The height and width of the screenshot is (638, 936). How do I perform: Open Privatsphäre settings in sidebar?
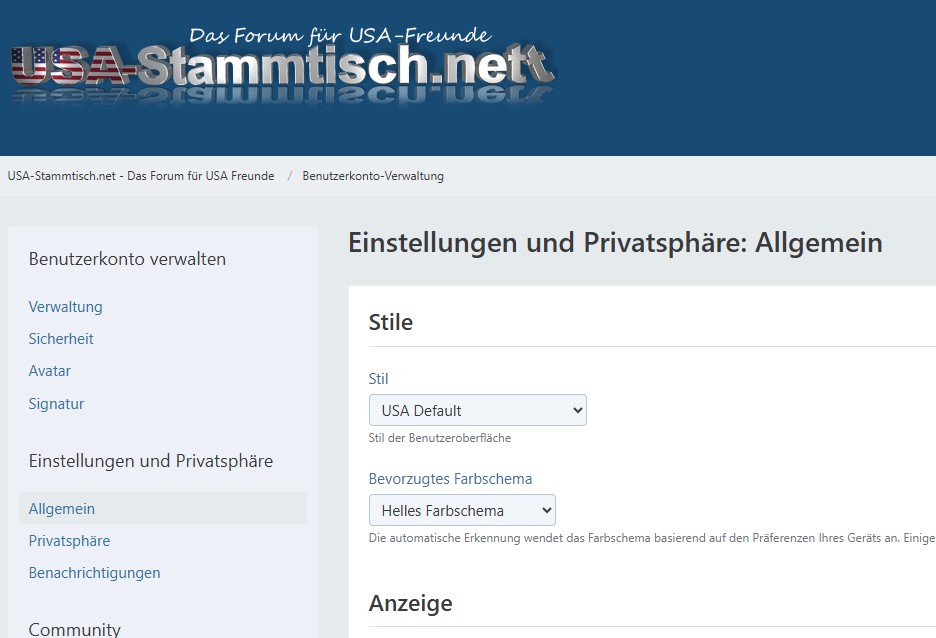pyautogui.click(x=70, y=541)
